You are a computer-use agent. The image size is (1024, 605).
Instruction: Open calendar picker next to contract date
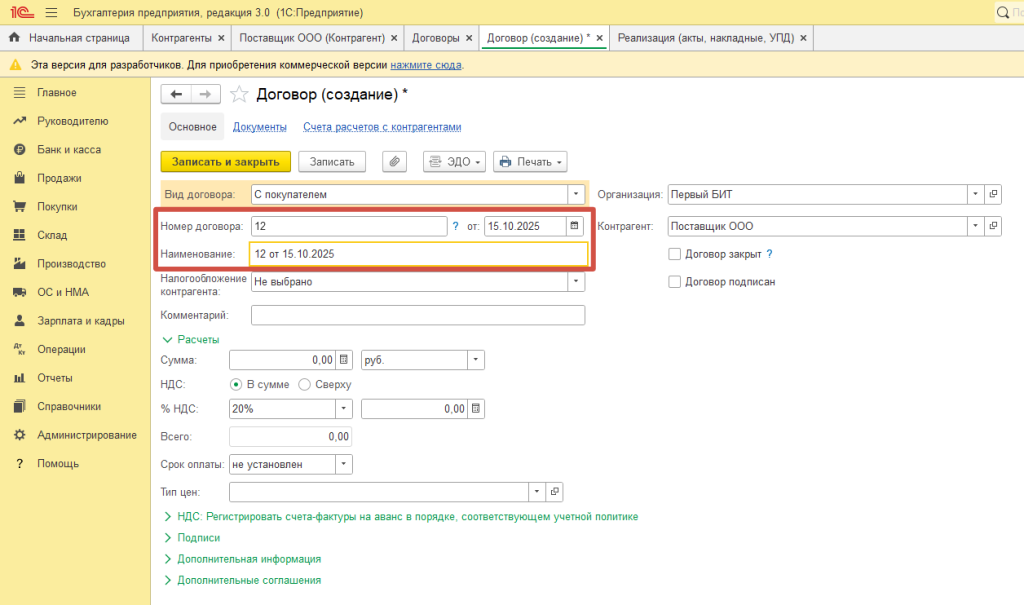point(574,226)
